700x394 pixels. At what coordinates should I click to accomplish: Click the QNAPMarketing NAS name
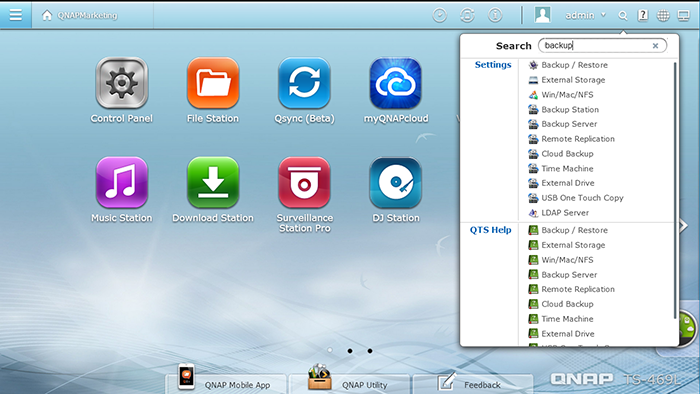87,15
